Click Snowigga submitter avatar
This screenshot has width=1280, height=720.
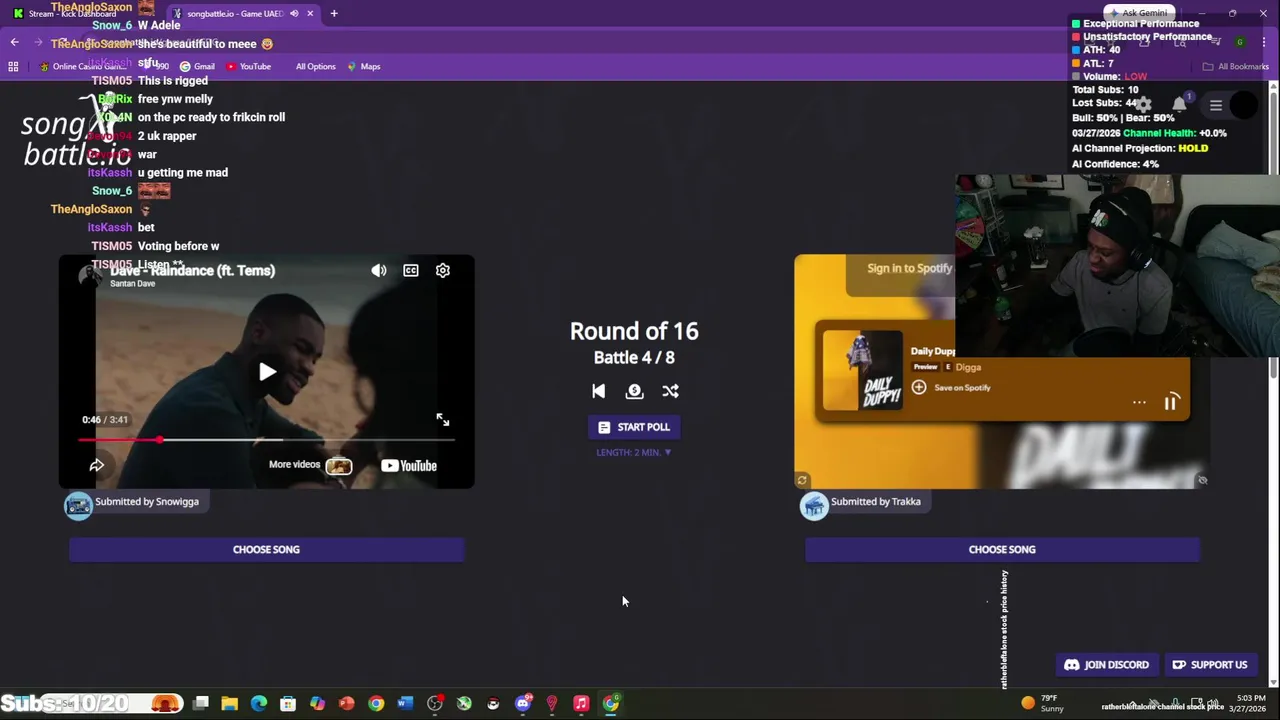[78, 506]
